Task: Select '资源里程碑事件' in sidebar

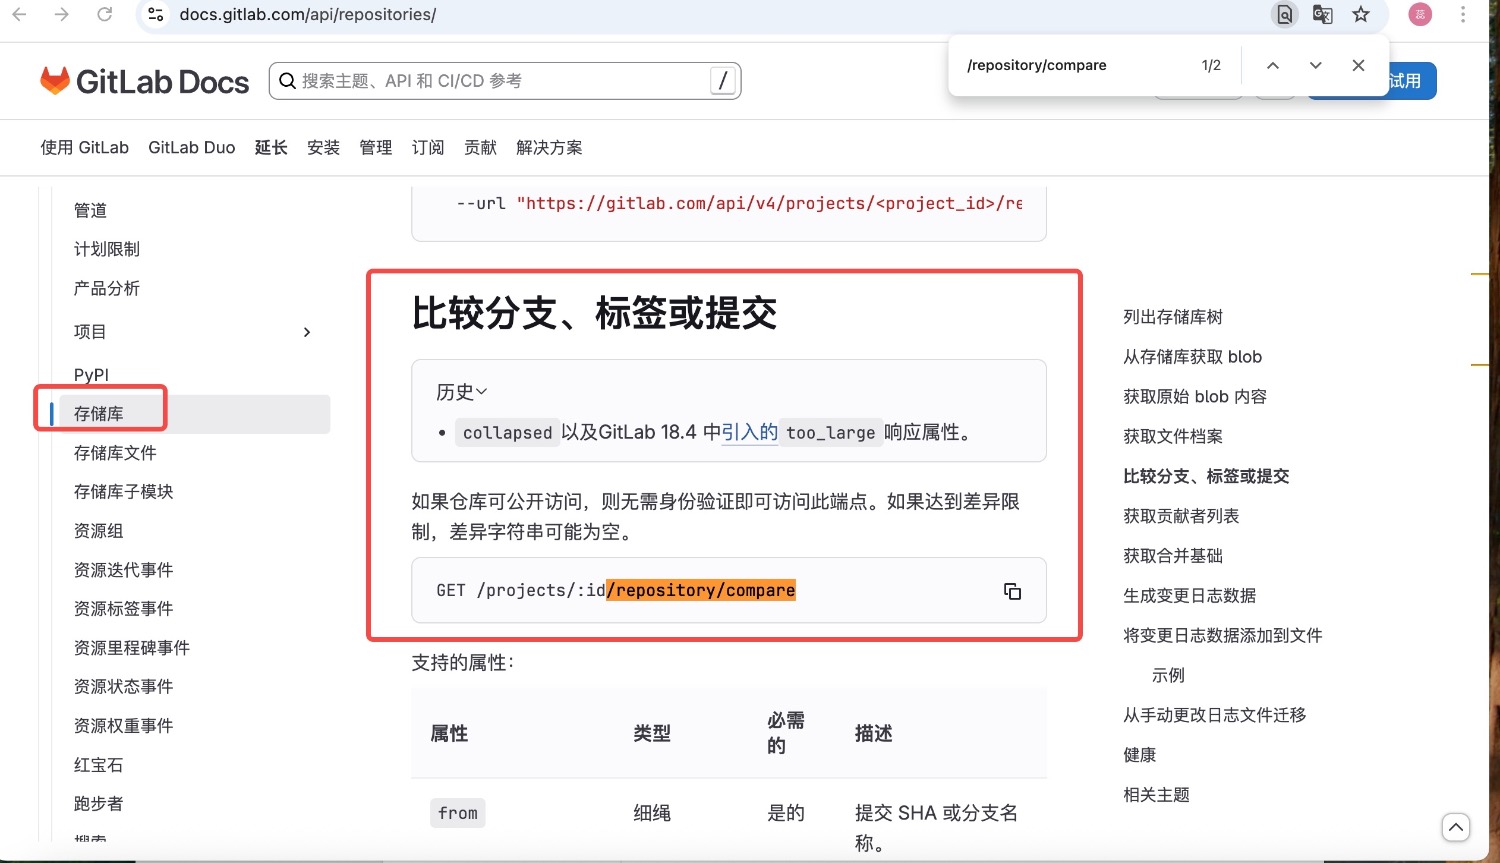Action: [132, 648]
